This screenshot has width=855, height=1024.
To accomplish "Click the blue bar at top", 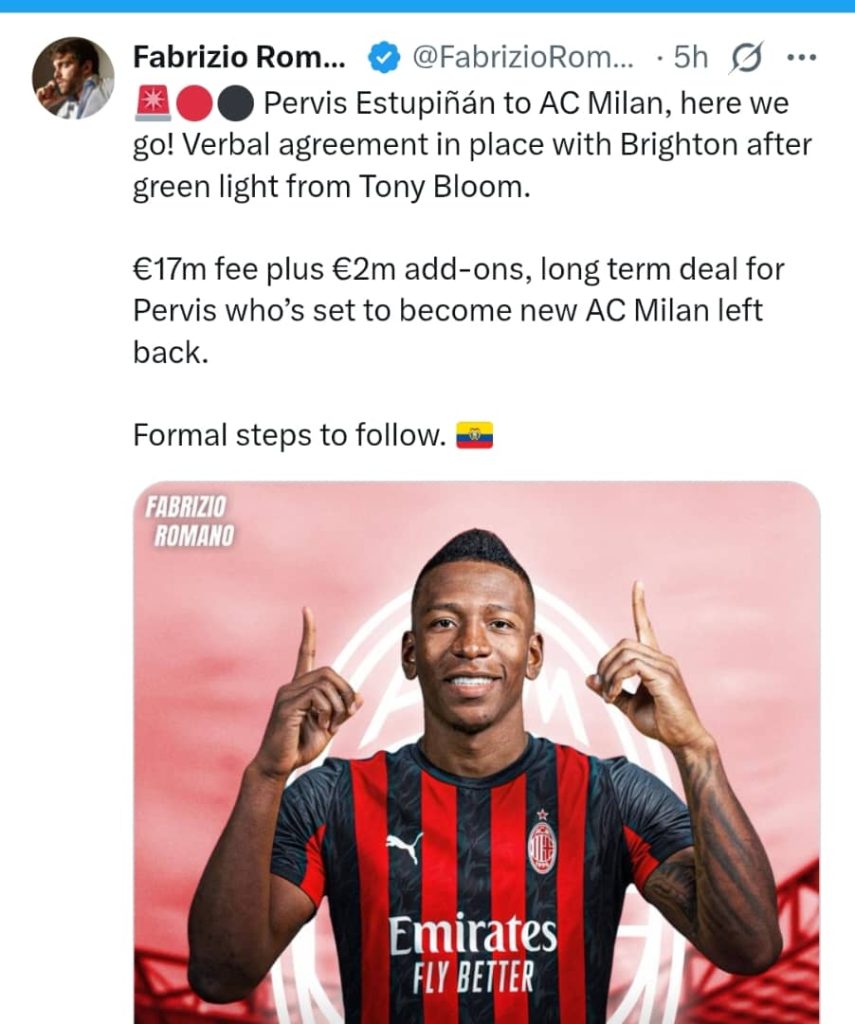I will [x=427, y=6].
